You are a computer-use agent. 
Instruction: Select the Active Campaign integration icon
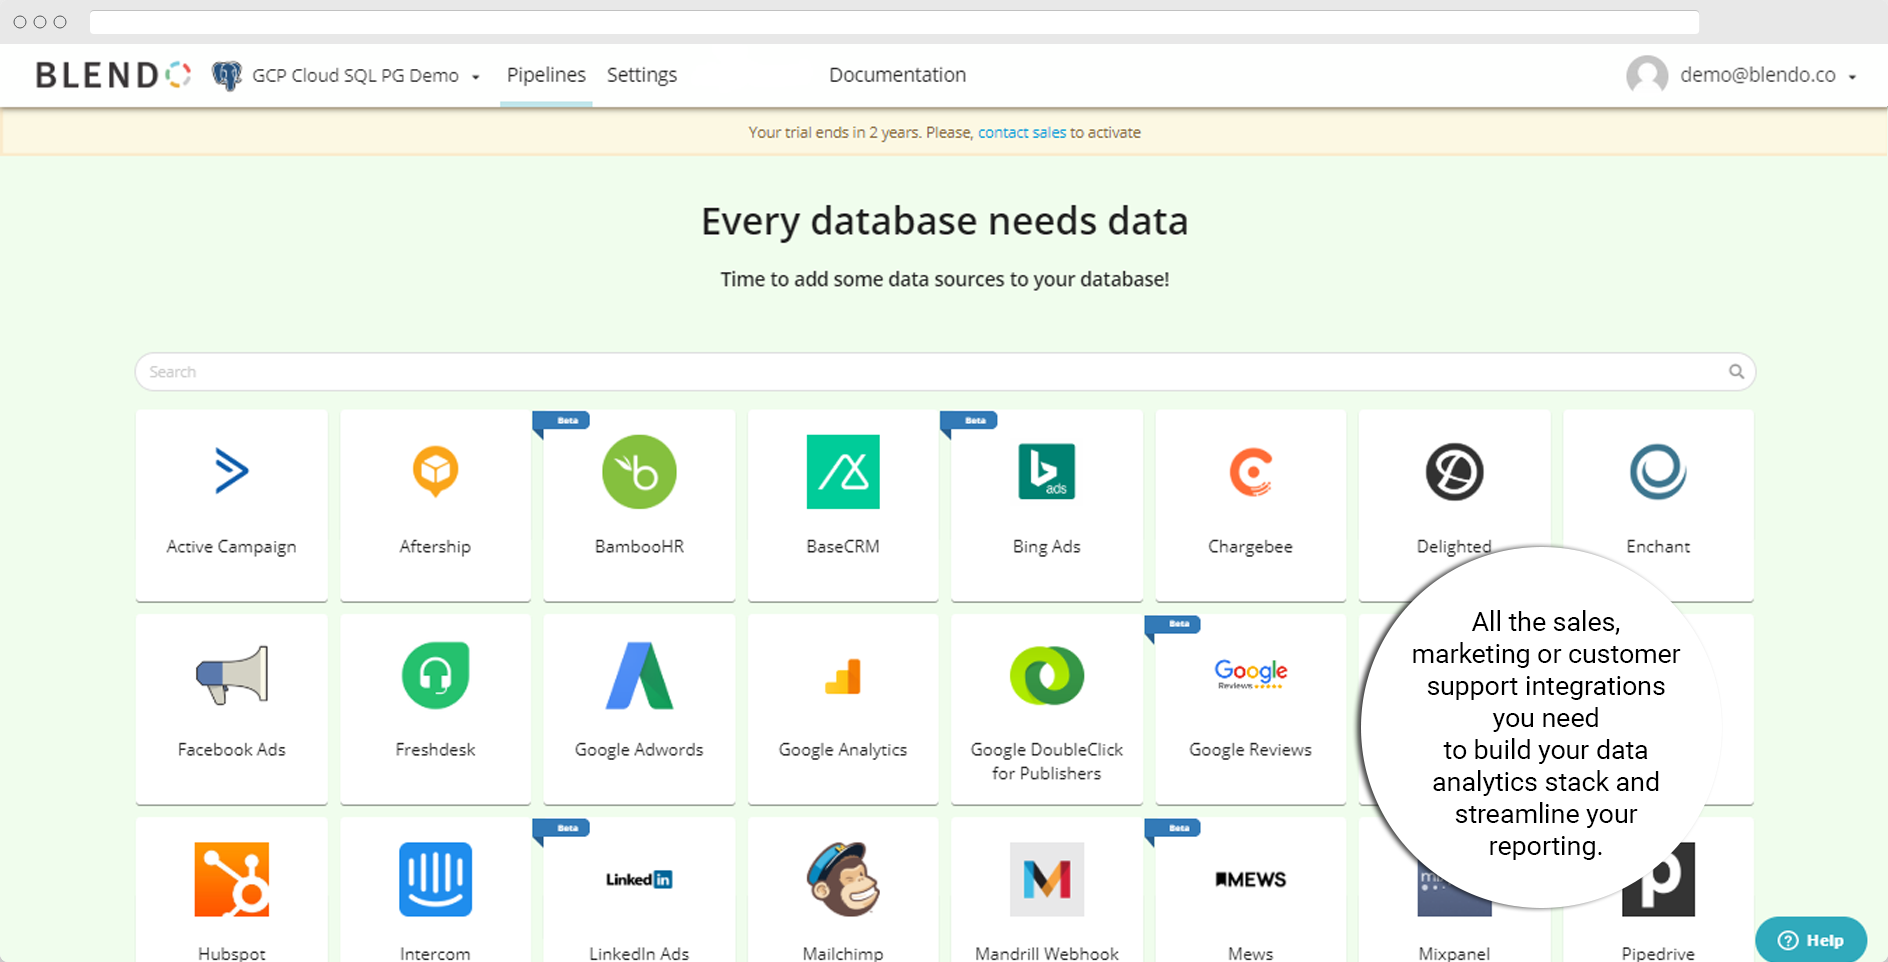pyautogui.click(x=232, y=471)
